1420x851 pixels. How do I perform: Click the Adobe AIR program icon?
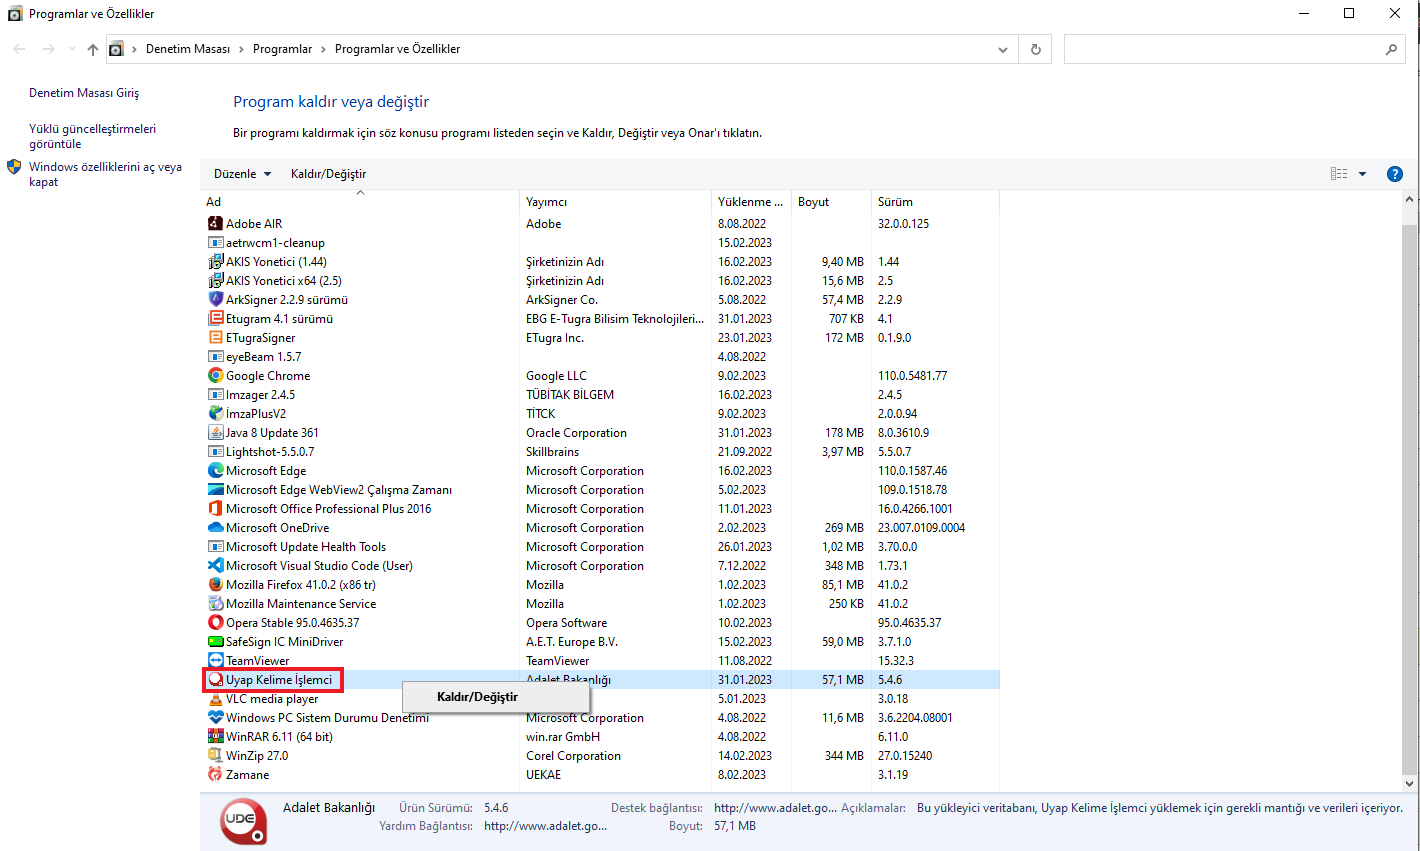(215, 224)
